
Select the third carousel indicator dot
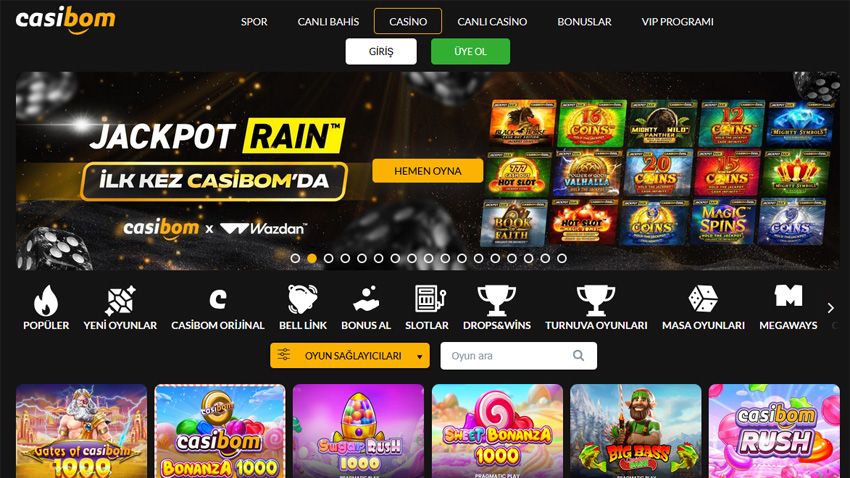pyautogui.click(x=329, y=259)
